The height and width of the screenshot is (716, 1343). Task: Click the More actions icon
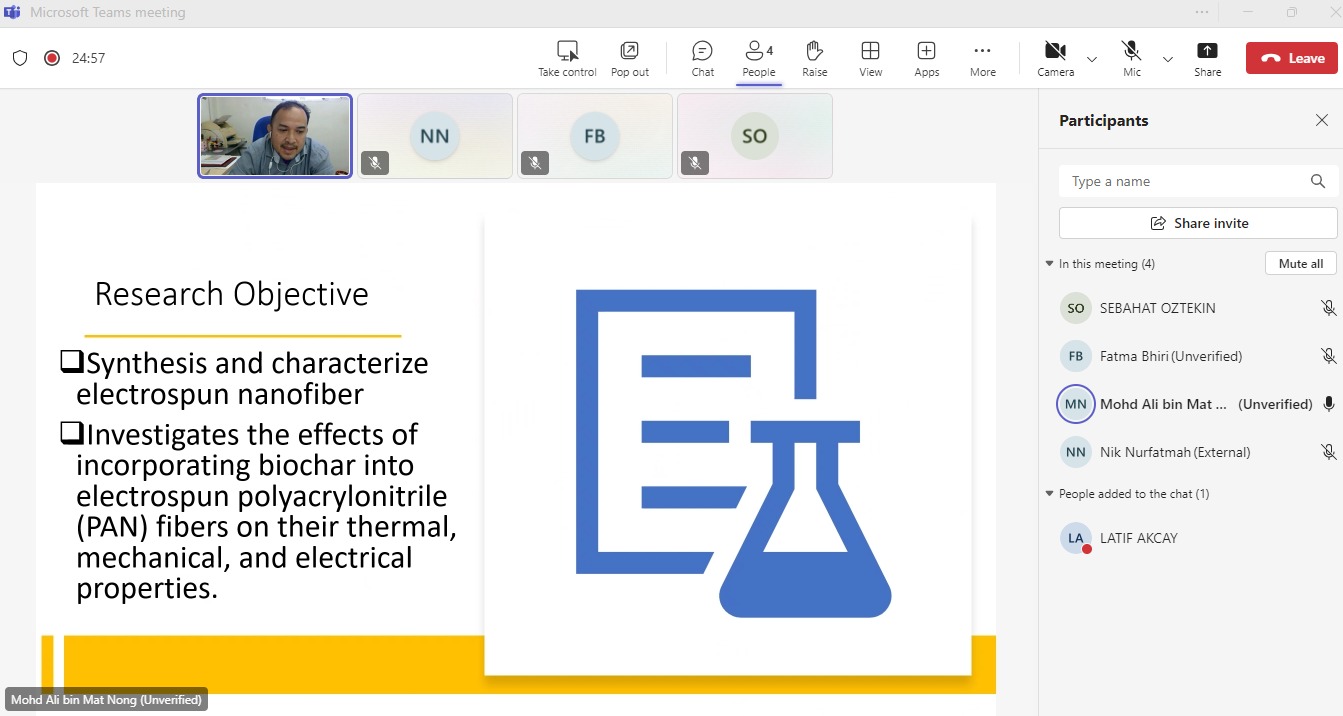pyautogui.click(x=982, y=51)
